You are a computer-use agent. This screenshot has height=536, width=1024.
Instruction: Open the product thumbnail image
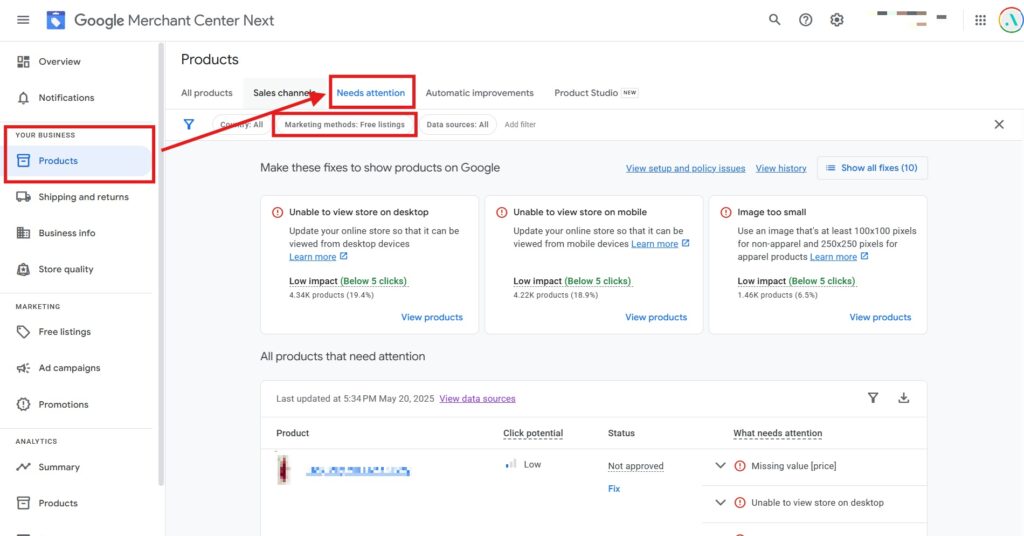(283, 469)
